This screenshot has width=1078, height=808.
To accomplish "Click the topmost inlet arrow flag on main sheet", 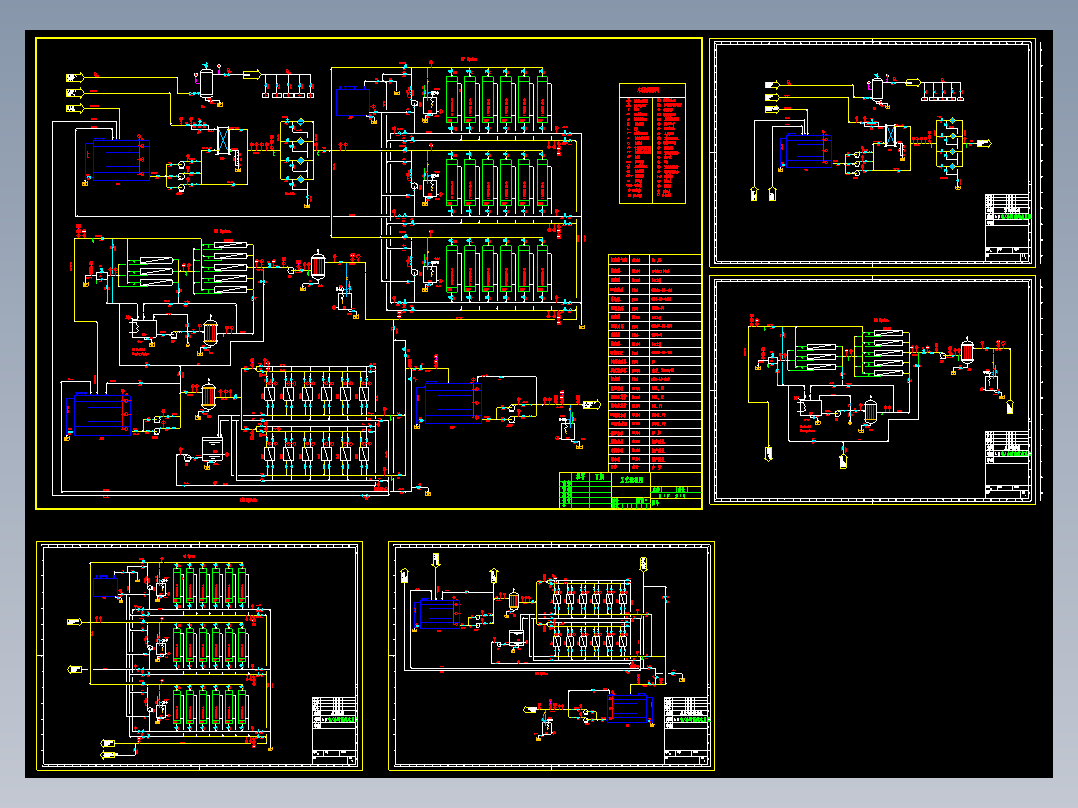I will pyautogui.click(x=75, y=77).
